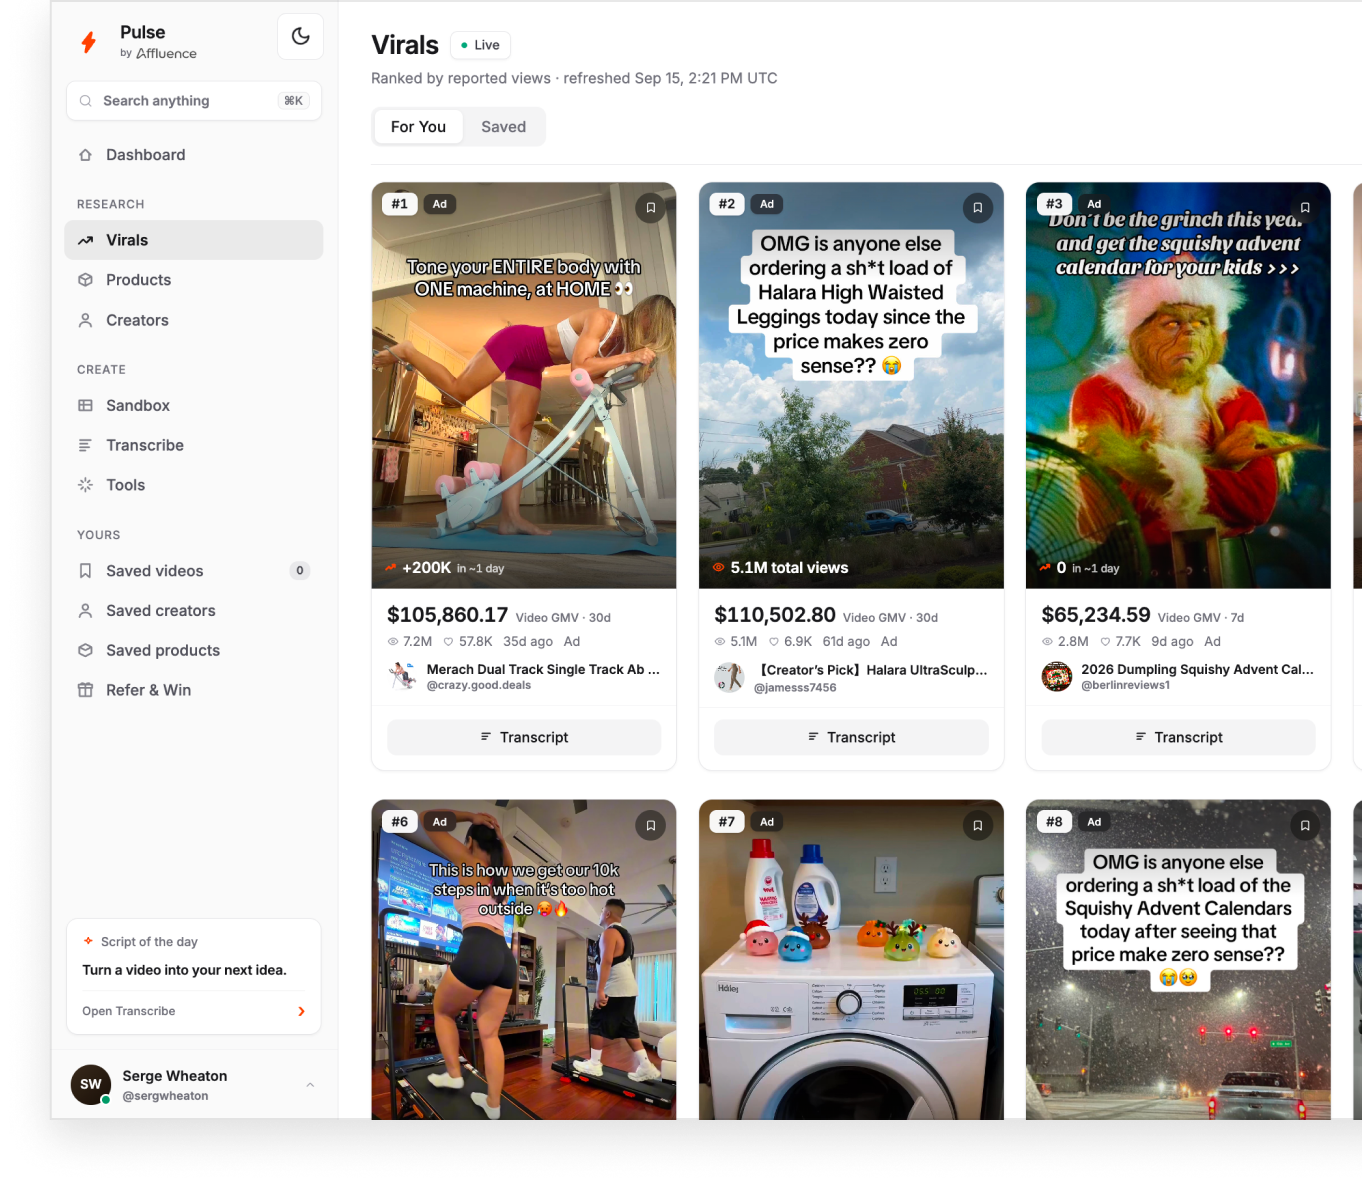1362x1186 pixels.
Task: Click the @jamesss7456 avatar image
Action: point(729,677)
